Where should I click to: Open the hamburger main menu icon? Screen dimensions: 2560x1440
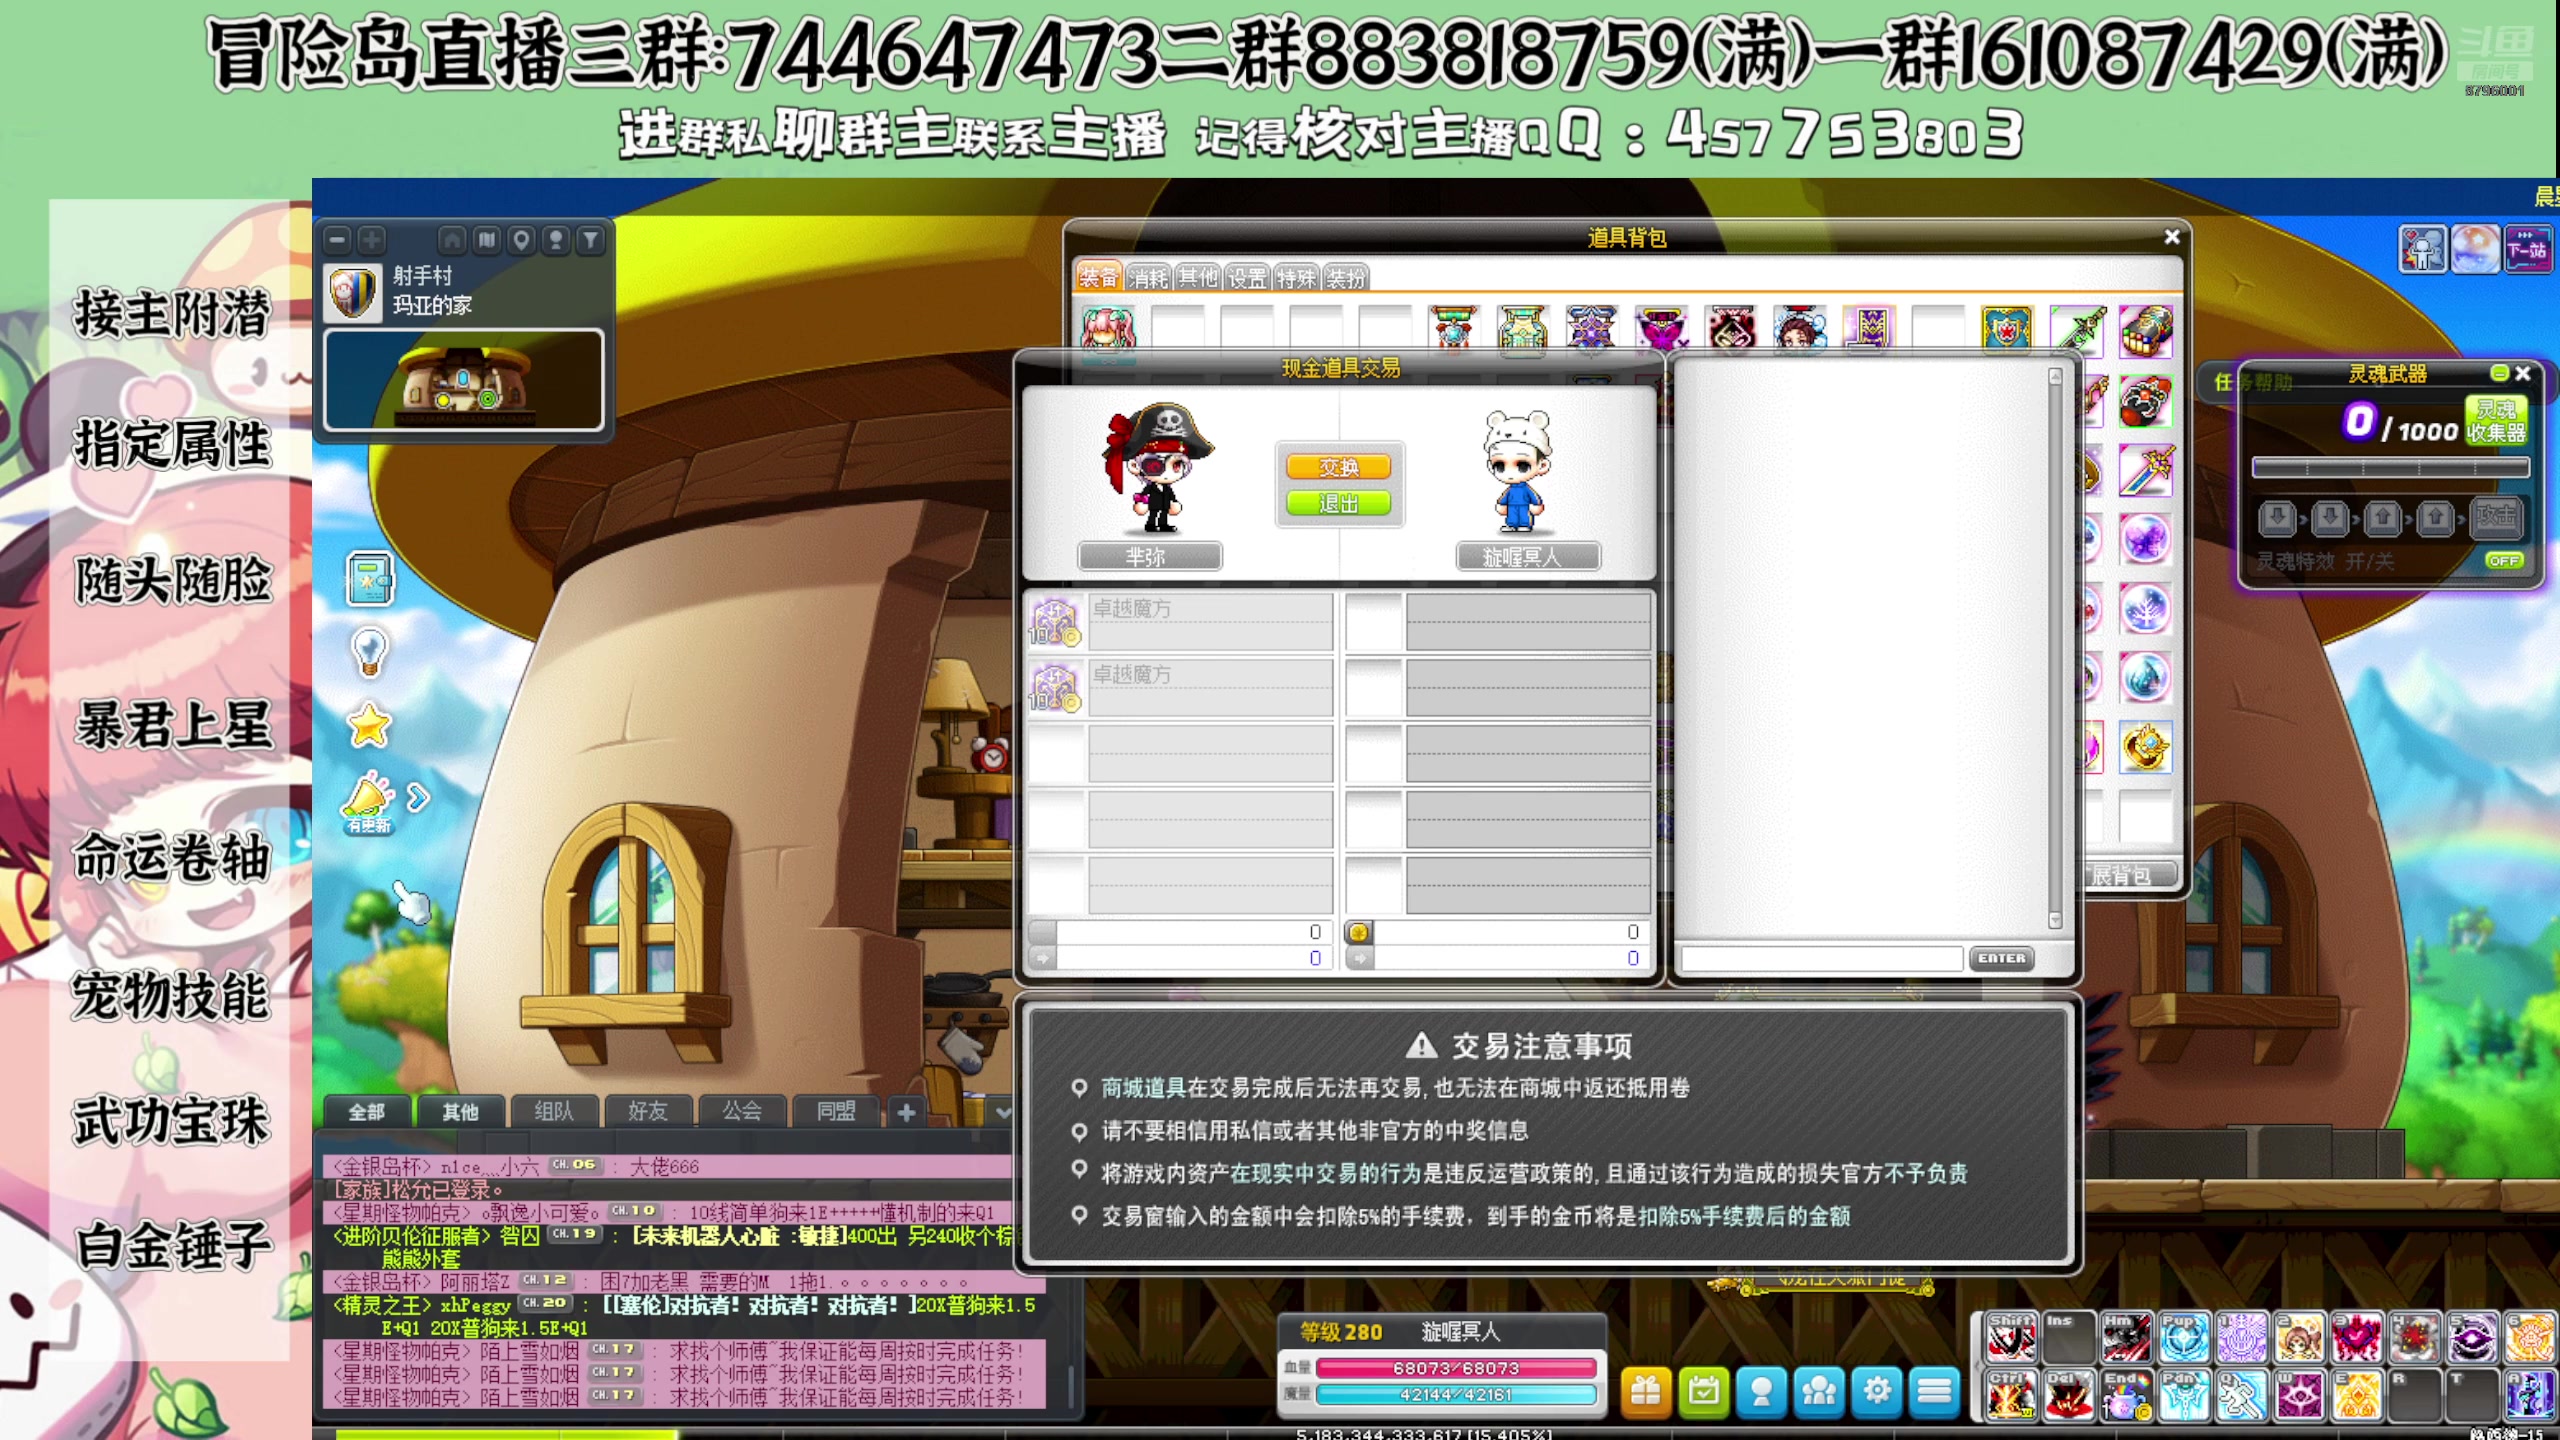click(x=1935, y=1391)
